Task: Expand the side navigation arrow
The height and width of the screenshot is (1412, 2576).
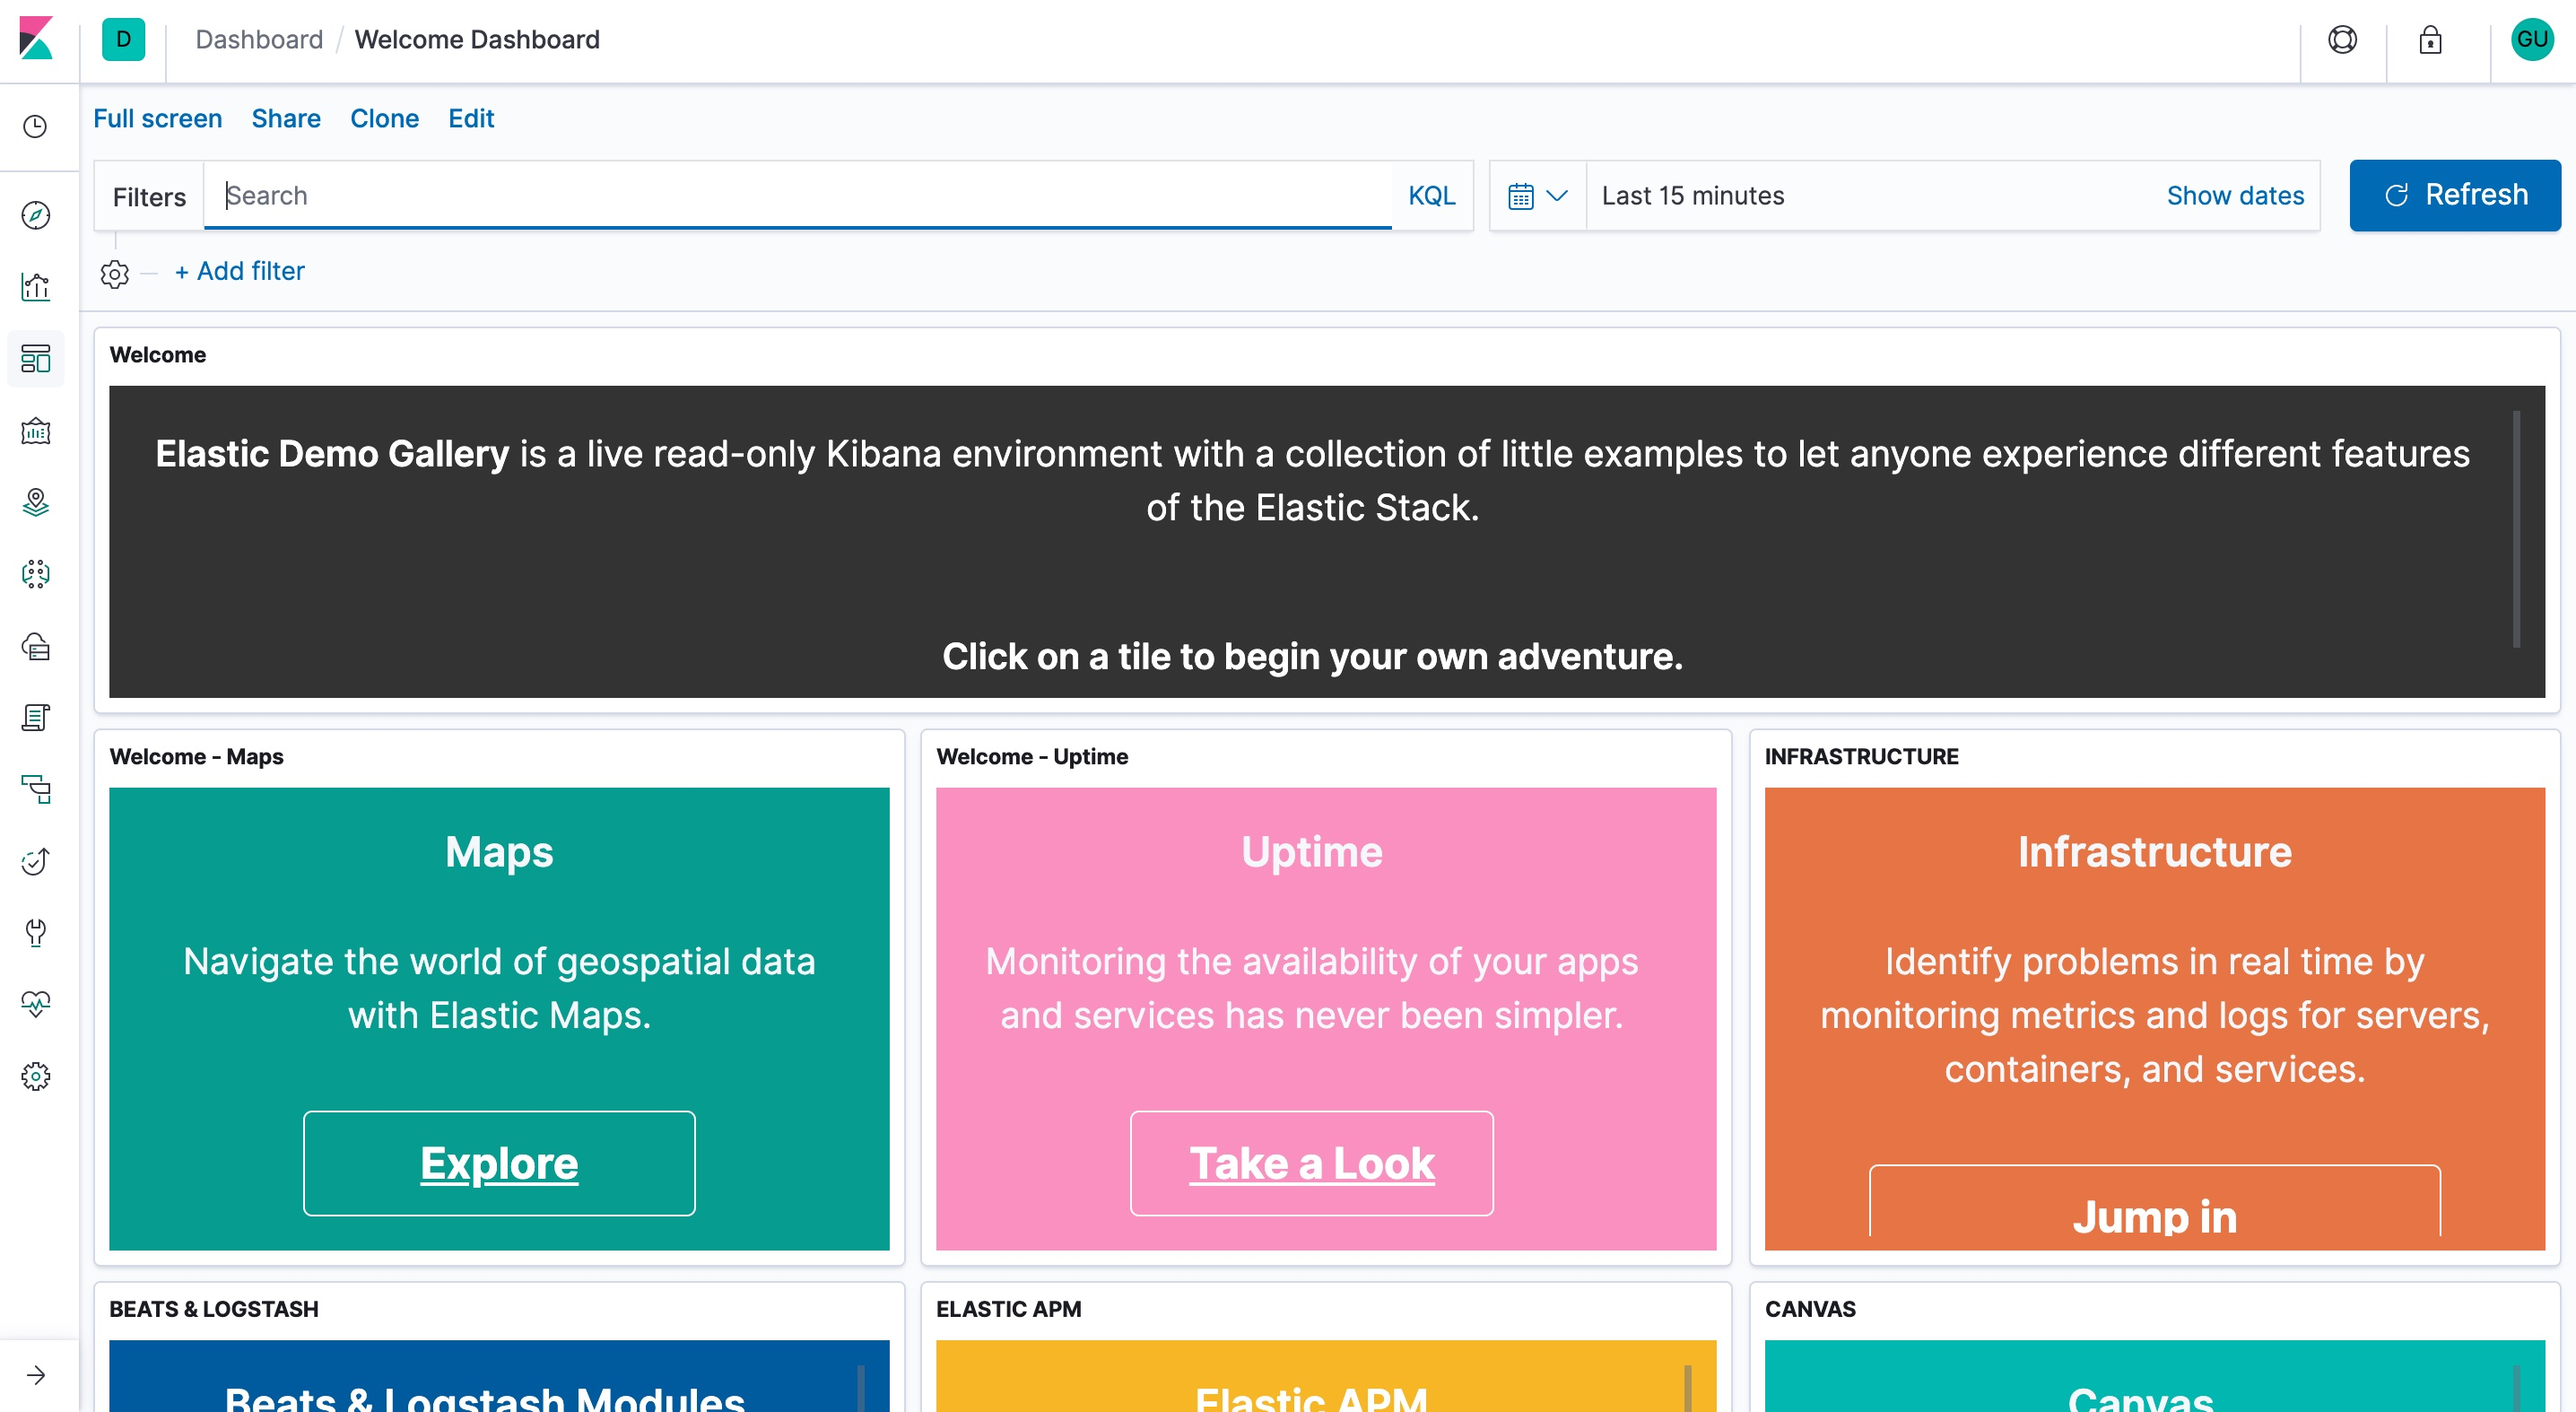Action: pos(36,1375)
